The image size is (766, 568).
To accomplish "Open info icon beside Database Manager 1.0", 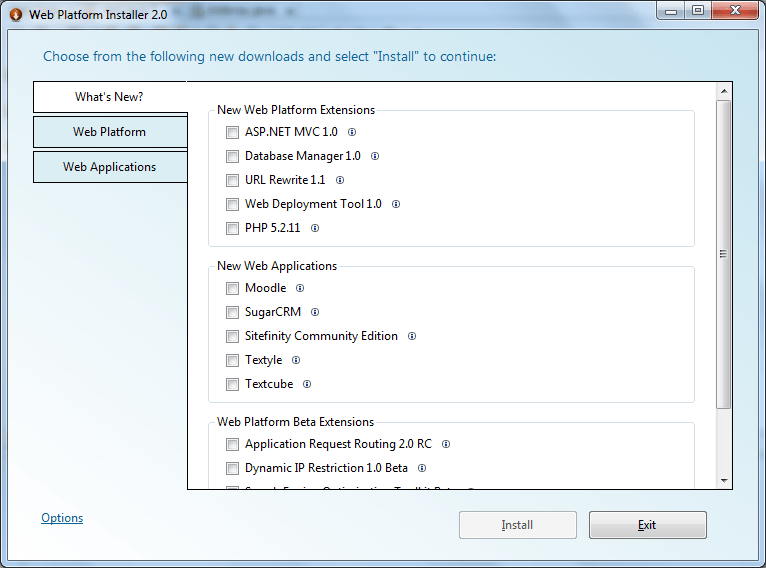I will 375,156.
